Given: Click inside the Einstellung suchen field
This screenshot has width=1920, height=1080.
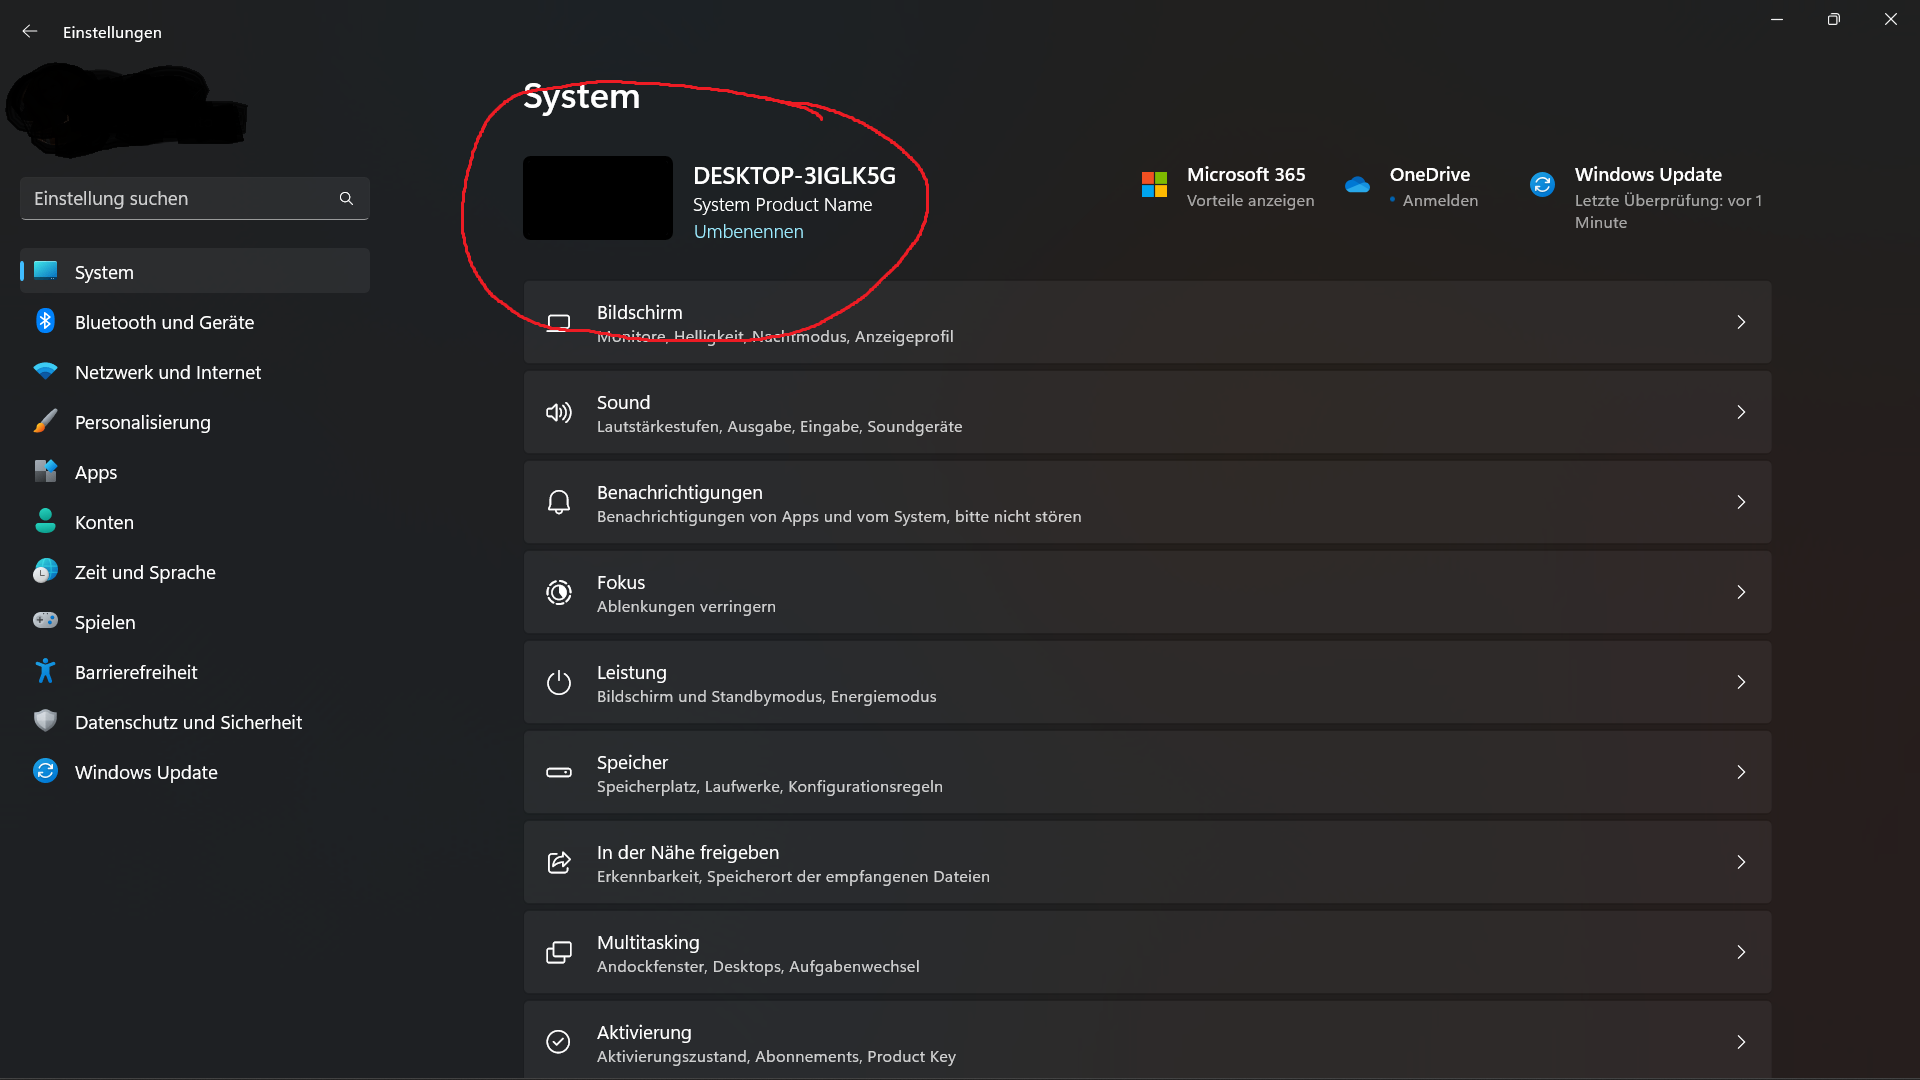Looking at the screenshot, I should tap(150, 198).
